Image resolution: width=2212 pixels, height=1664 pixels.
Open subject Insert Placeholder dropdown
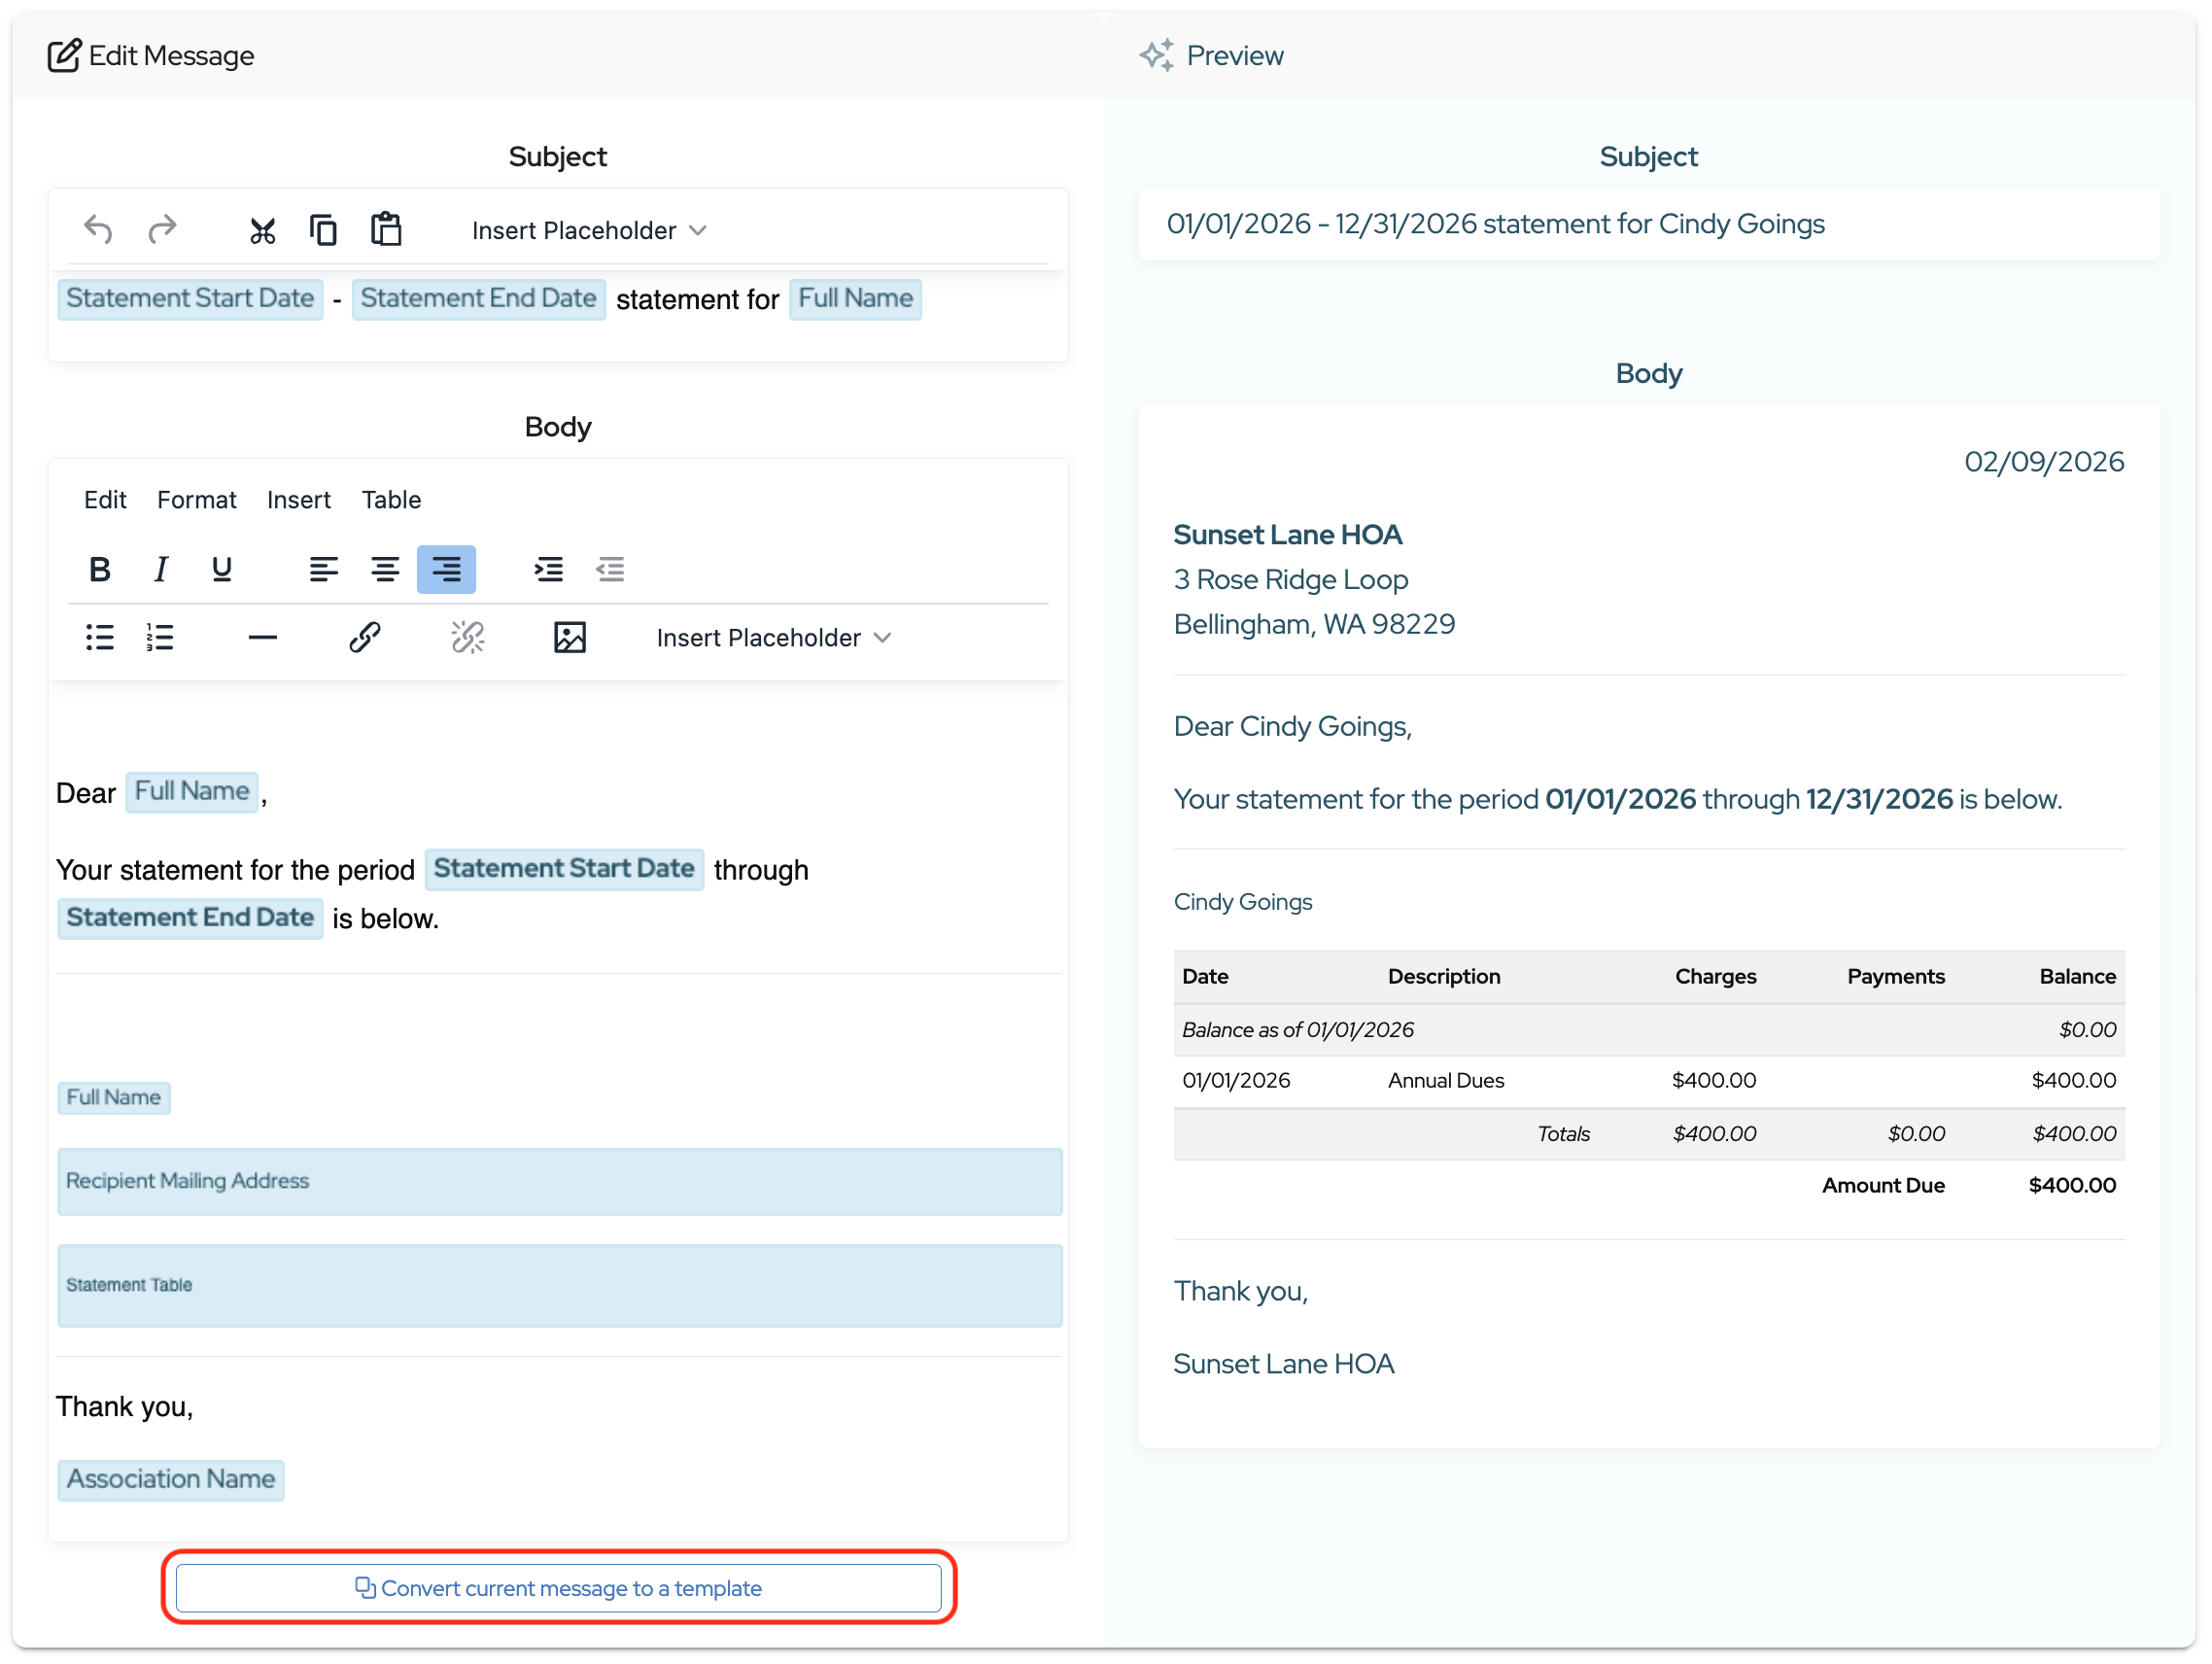coord(588,230)
